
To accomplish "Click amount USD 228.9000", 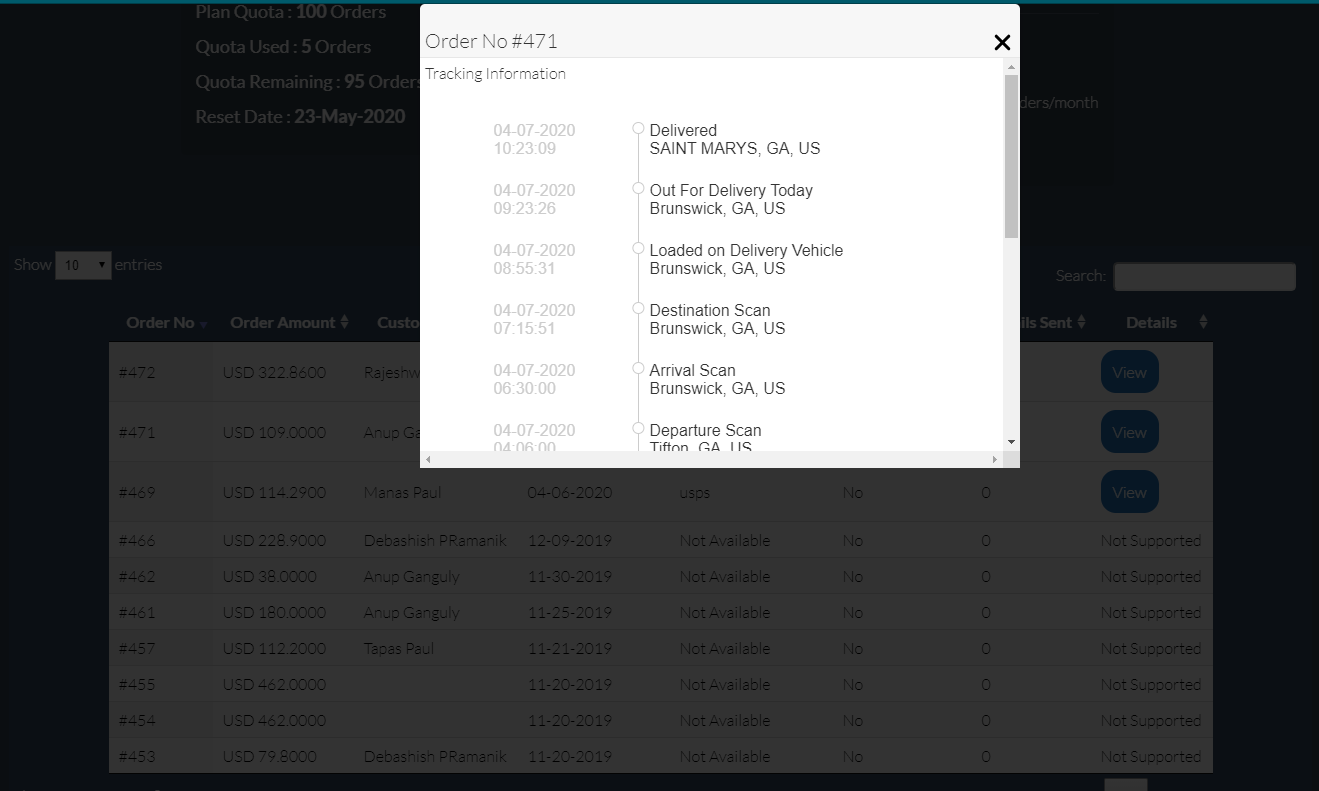I will point(275,540).
